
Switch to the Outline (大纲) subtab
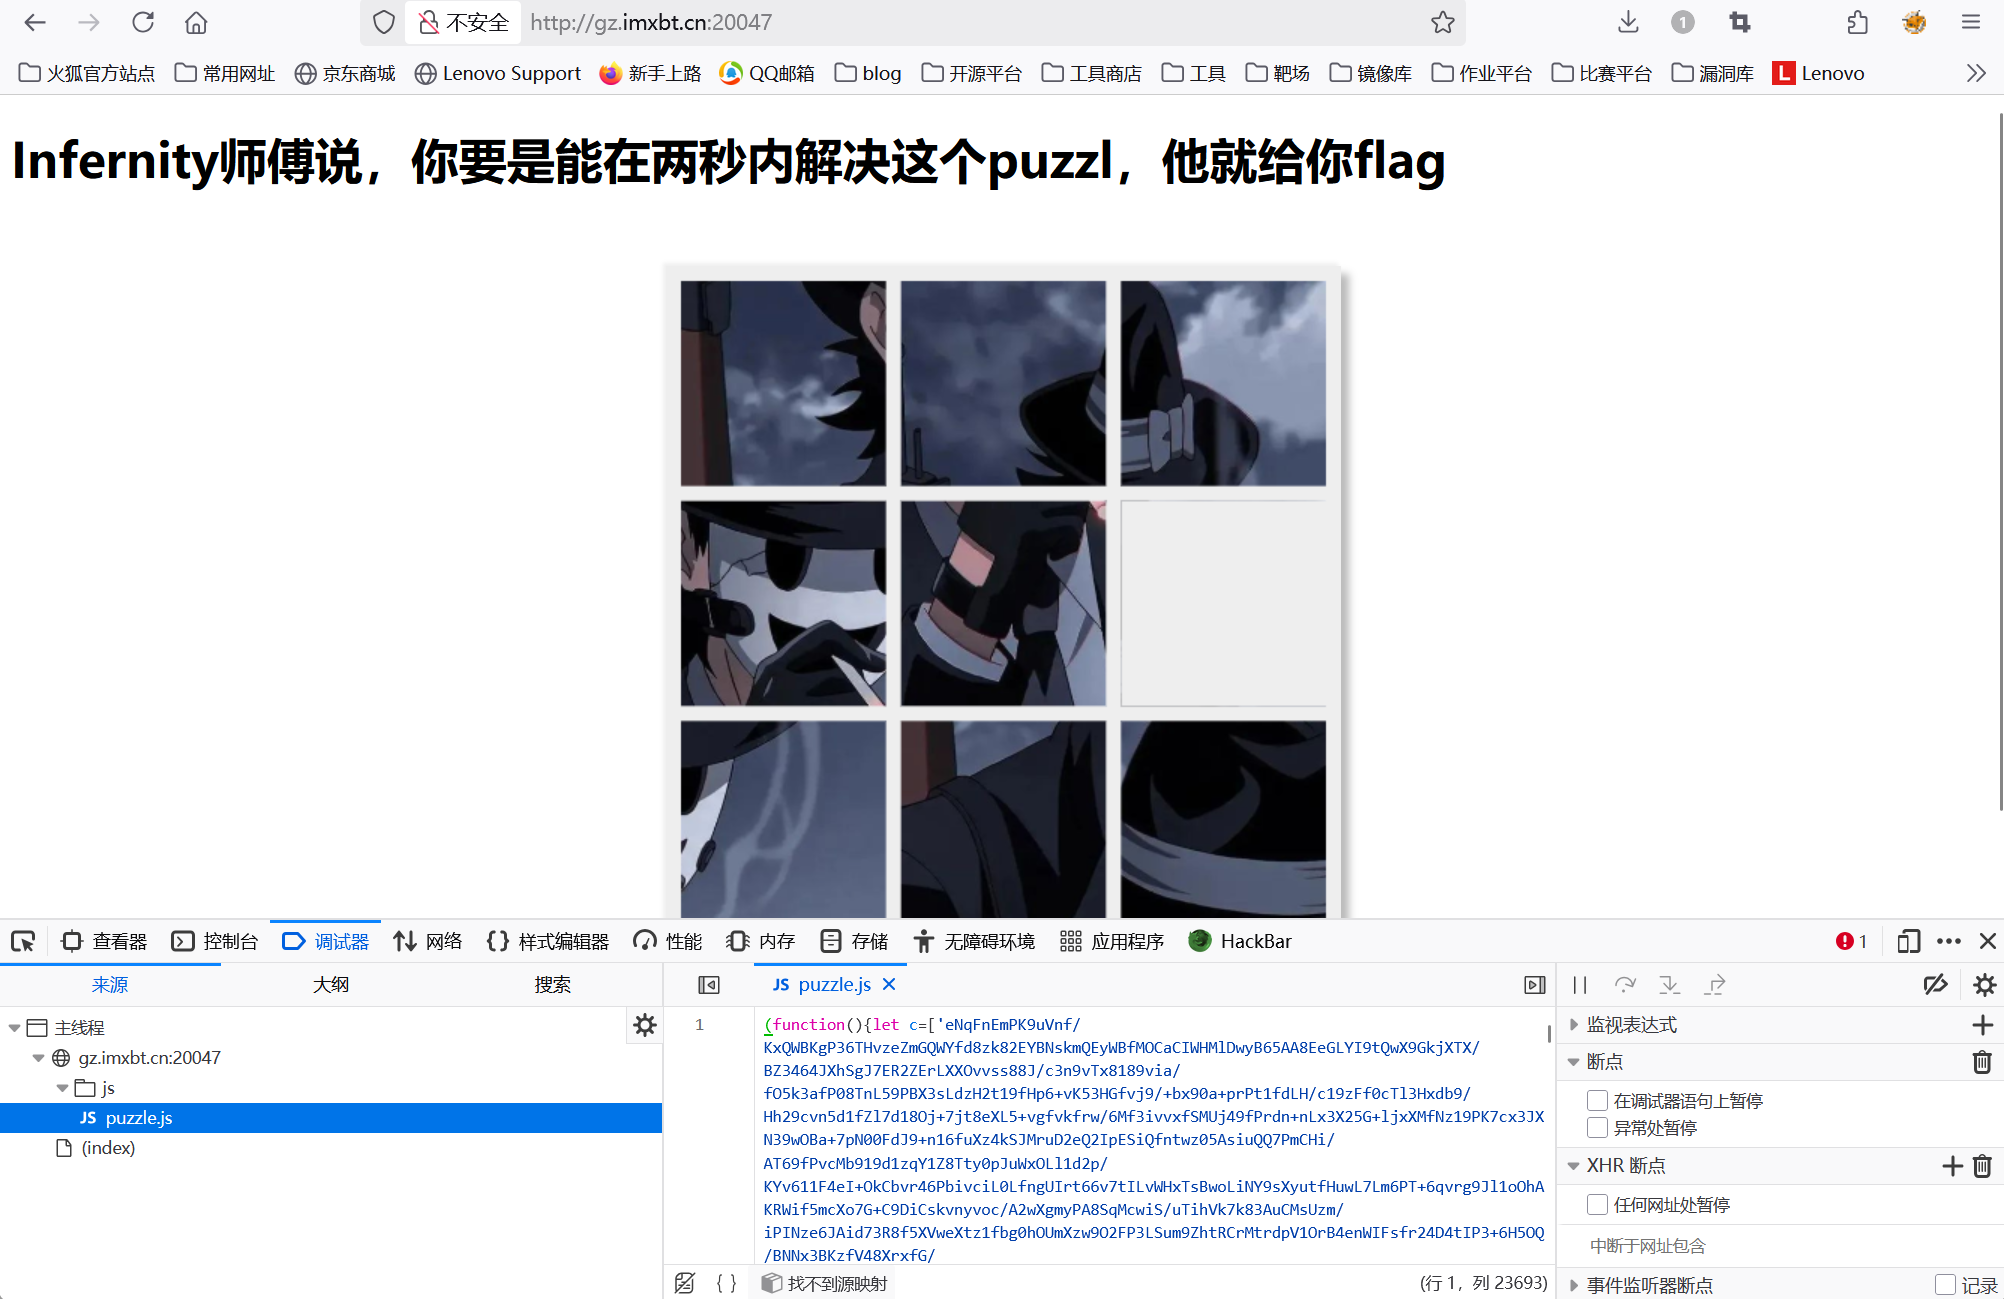tap(331, 985)
